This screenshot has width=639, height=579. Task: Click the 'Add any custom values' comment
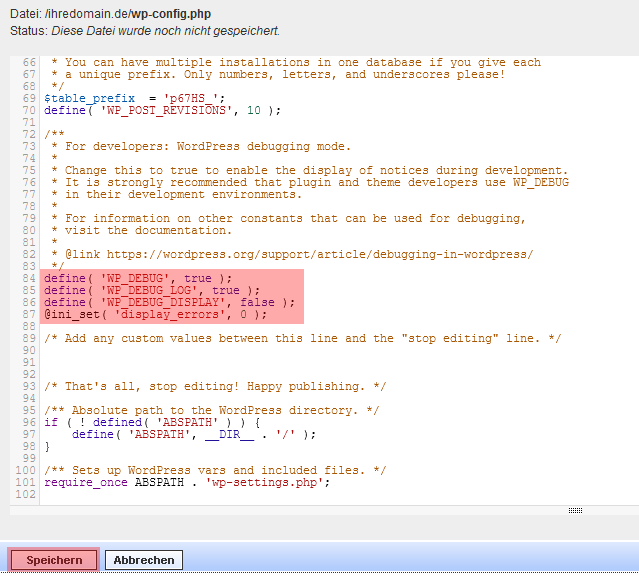(x=302, y=338)
